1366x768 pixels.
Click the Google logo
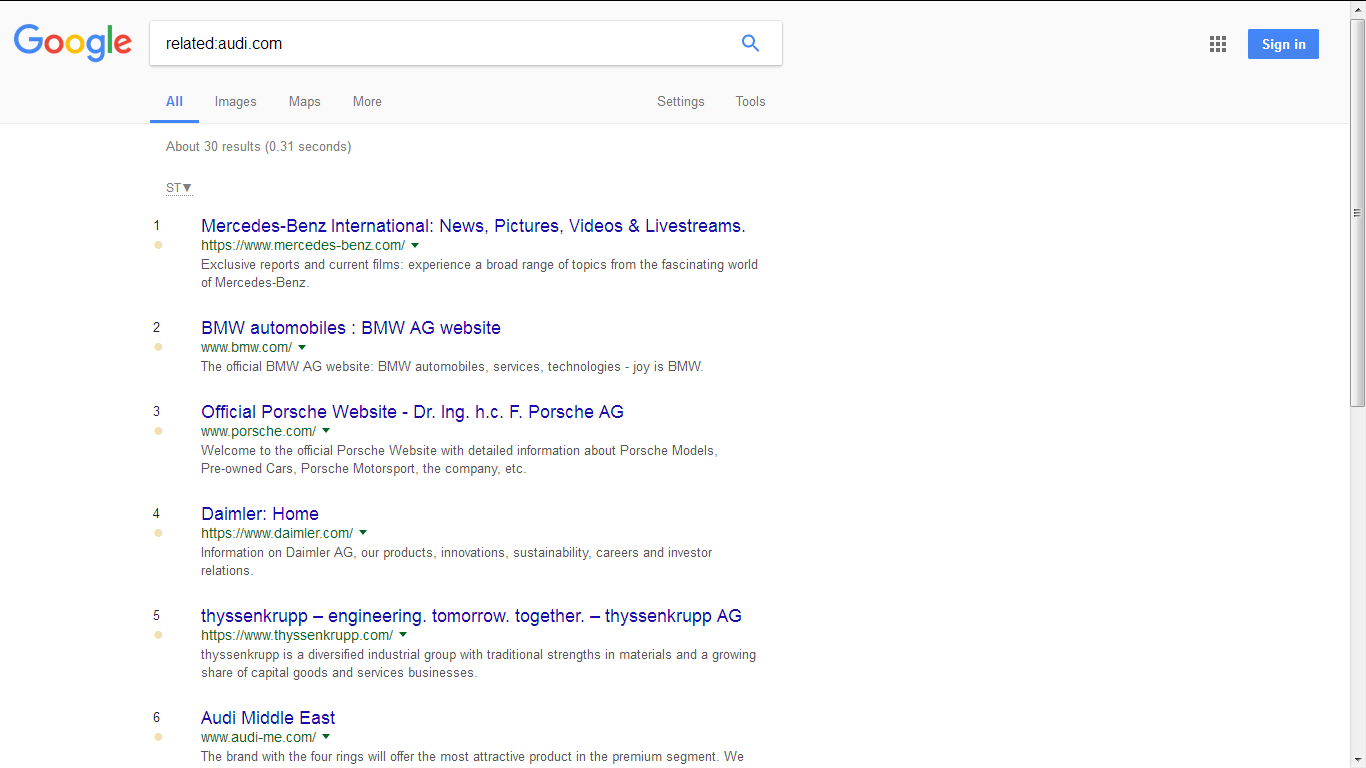(x=72, y=43)
